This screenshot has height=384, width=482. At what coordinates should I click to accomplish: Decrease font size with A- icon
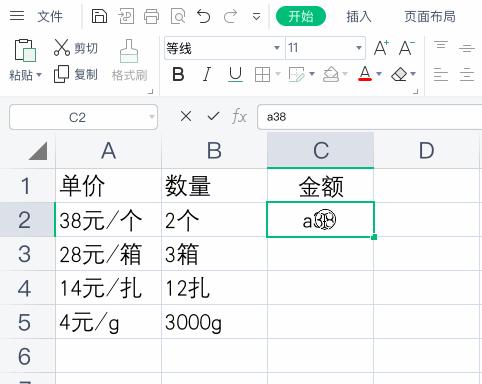tap(407, 48)
